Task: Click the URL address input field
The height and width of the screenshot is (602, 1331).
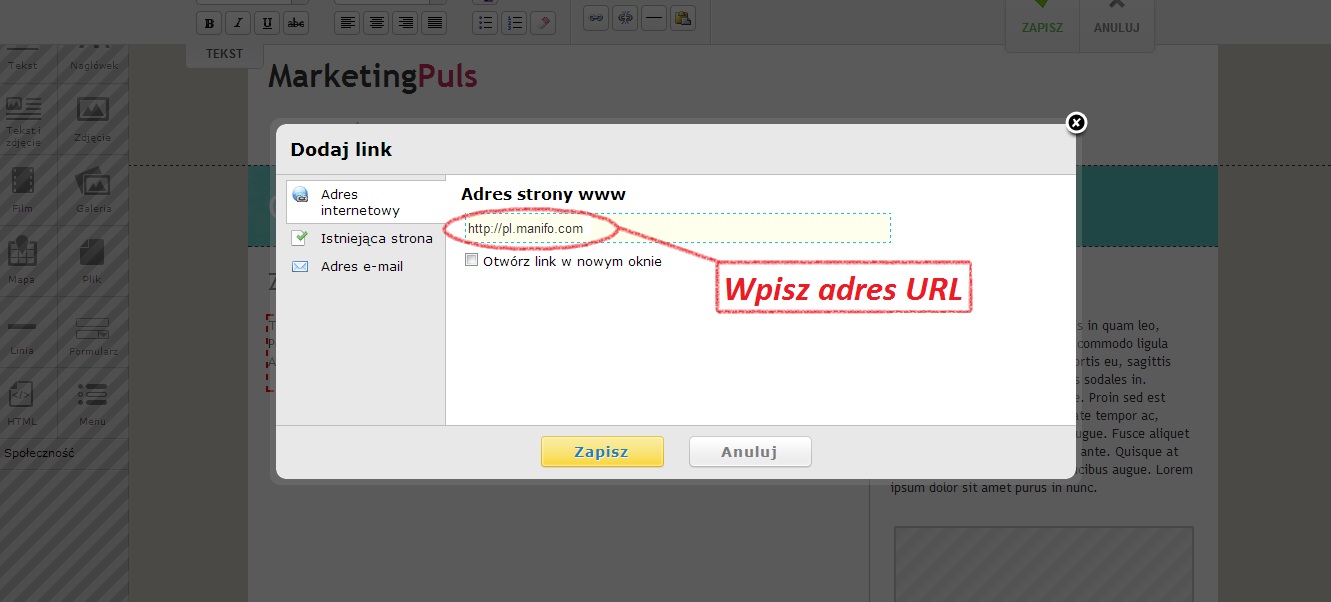Action: pyautogui.click(x=677, y=229)
